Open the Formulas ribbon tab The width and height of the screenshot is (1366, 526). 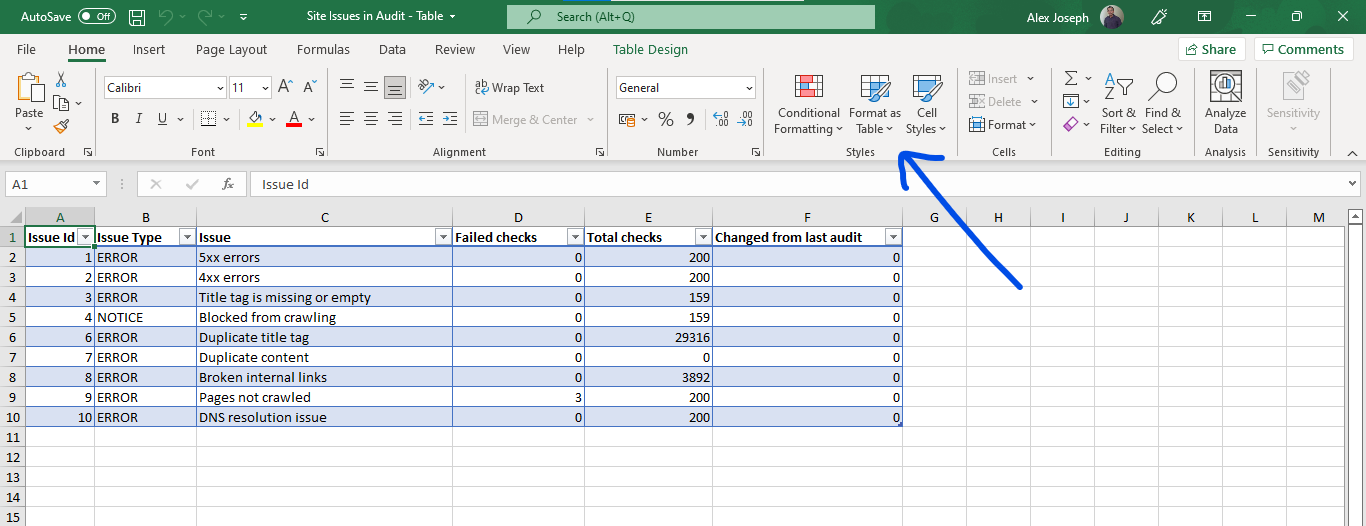323,50
